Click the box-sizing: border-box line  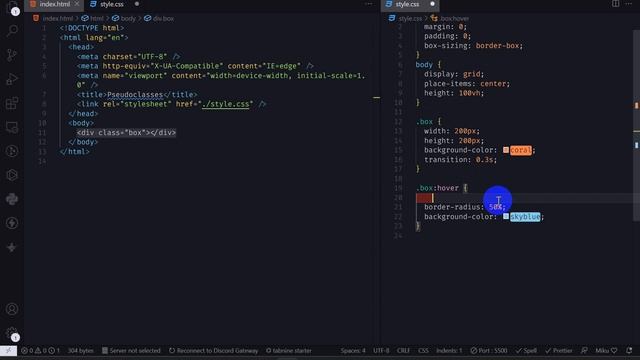pyautogui.click(x=473, y=46)
